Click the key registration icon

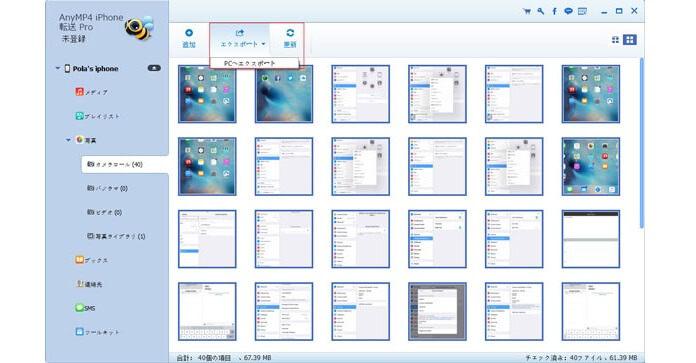point(541,12)
